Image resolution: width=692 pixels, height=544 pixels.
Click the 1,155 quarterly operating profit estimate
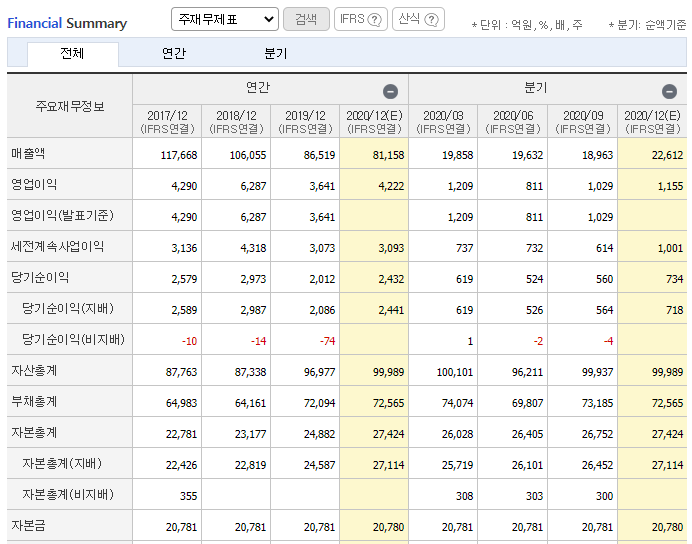tap(670, 186)
